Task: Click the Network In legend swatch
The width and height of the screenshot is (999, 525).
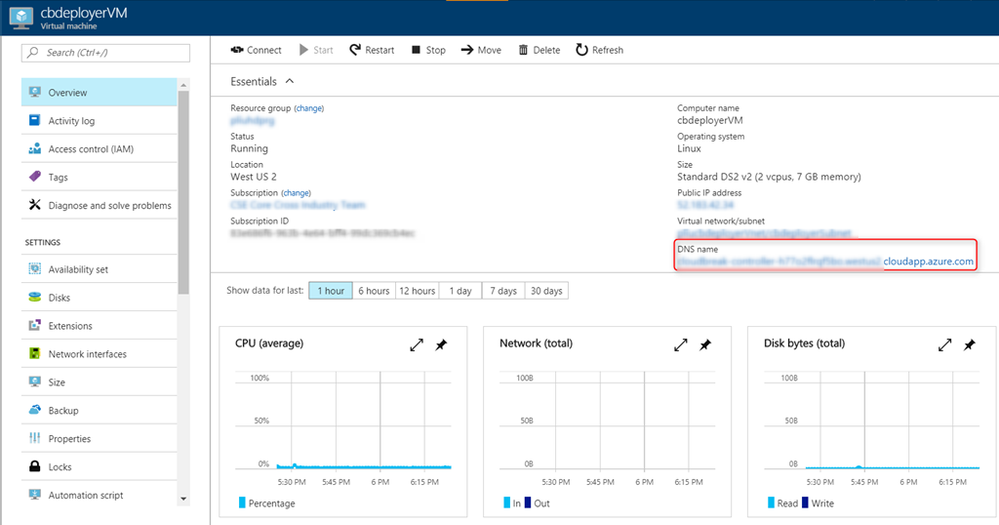Action: coord(507,503)
